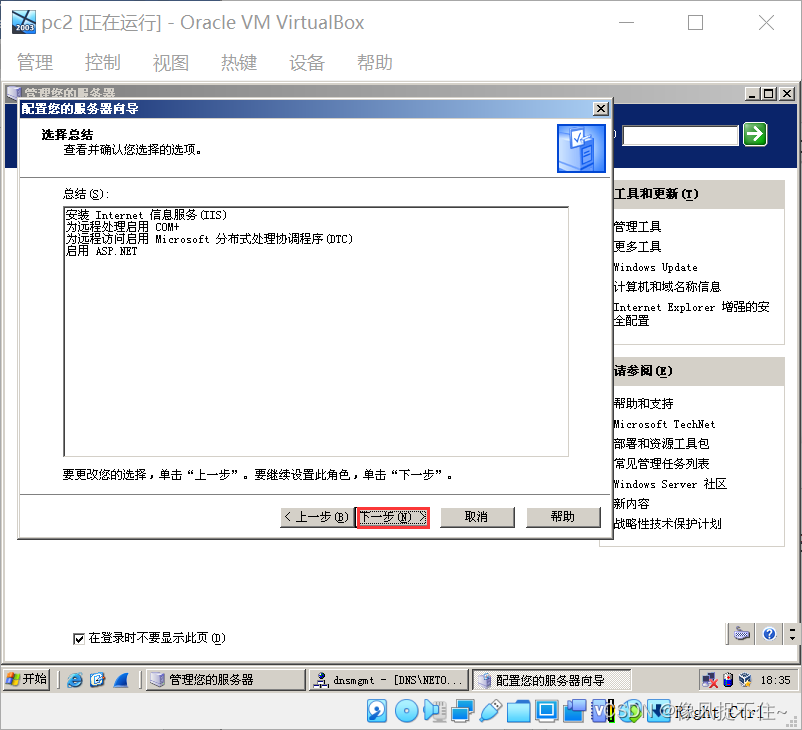Select '安装 Internet 信息服务 (IIS)' summary line
The image size is (802, 730).
click(146, 215)
